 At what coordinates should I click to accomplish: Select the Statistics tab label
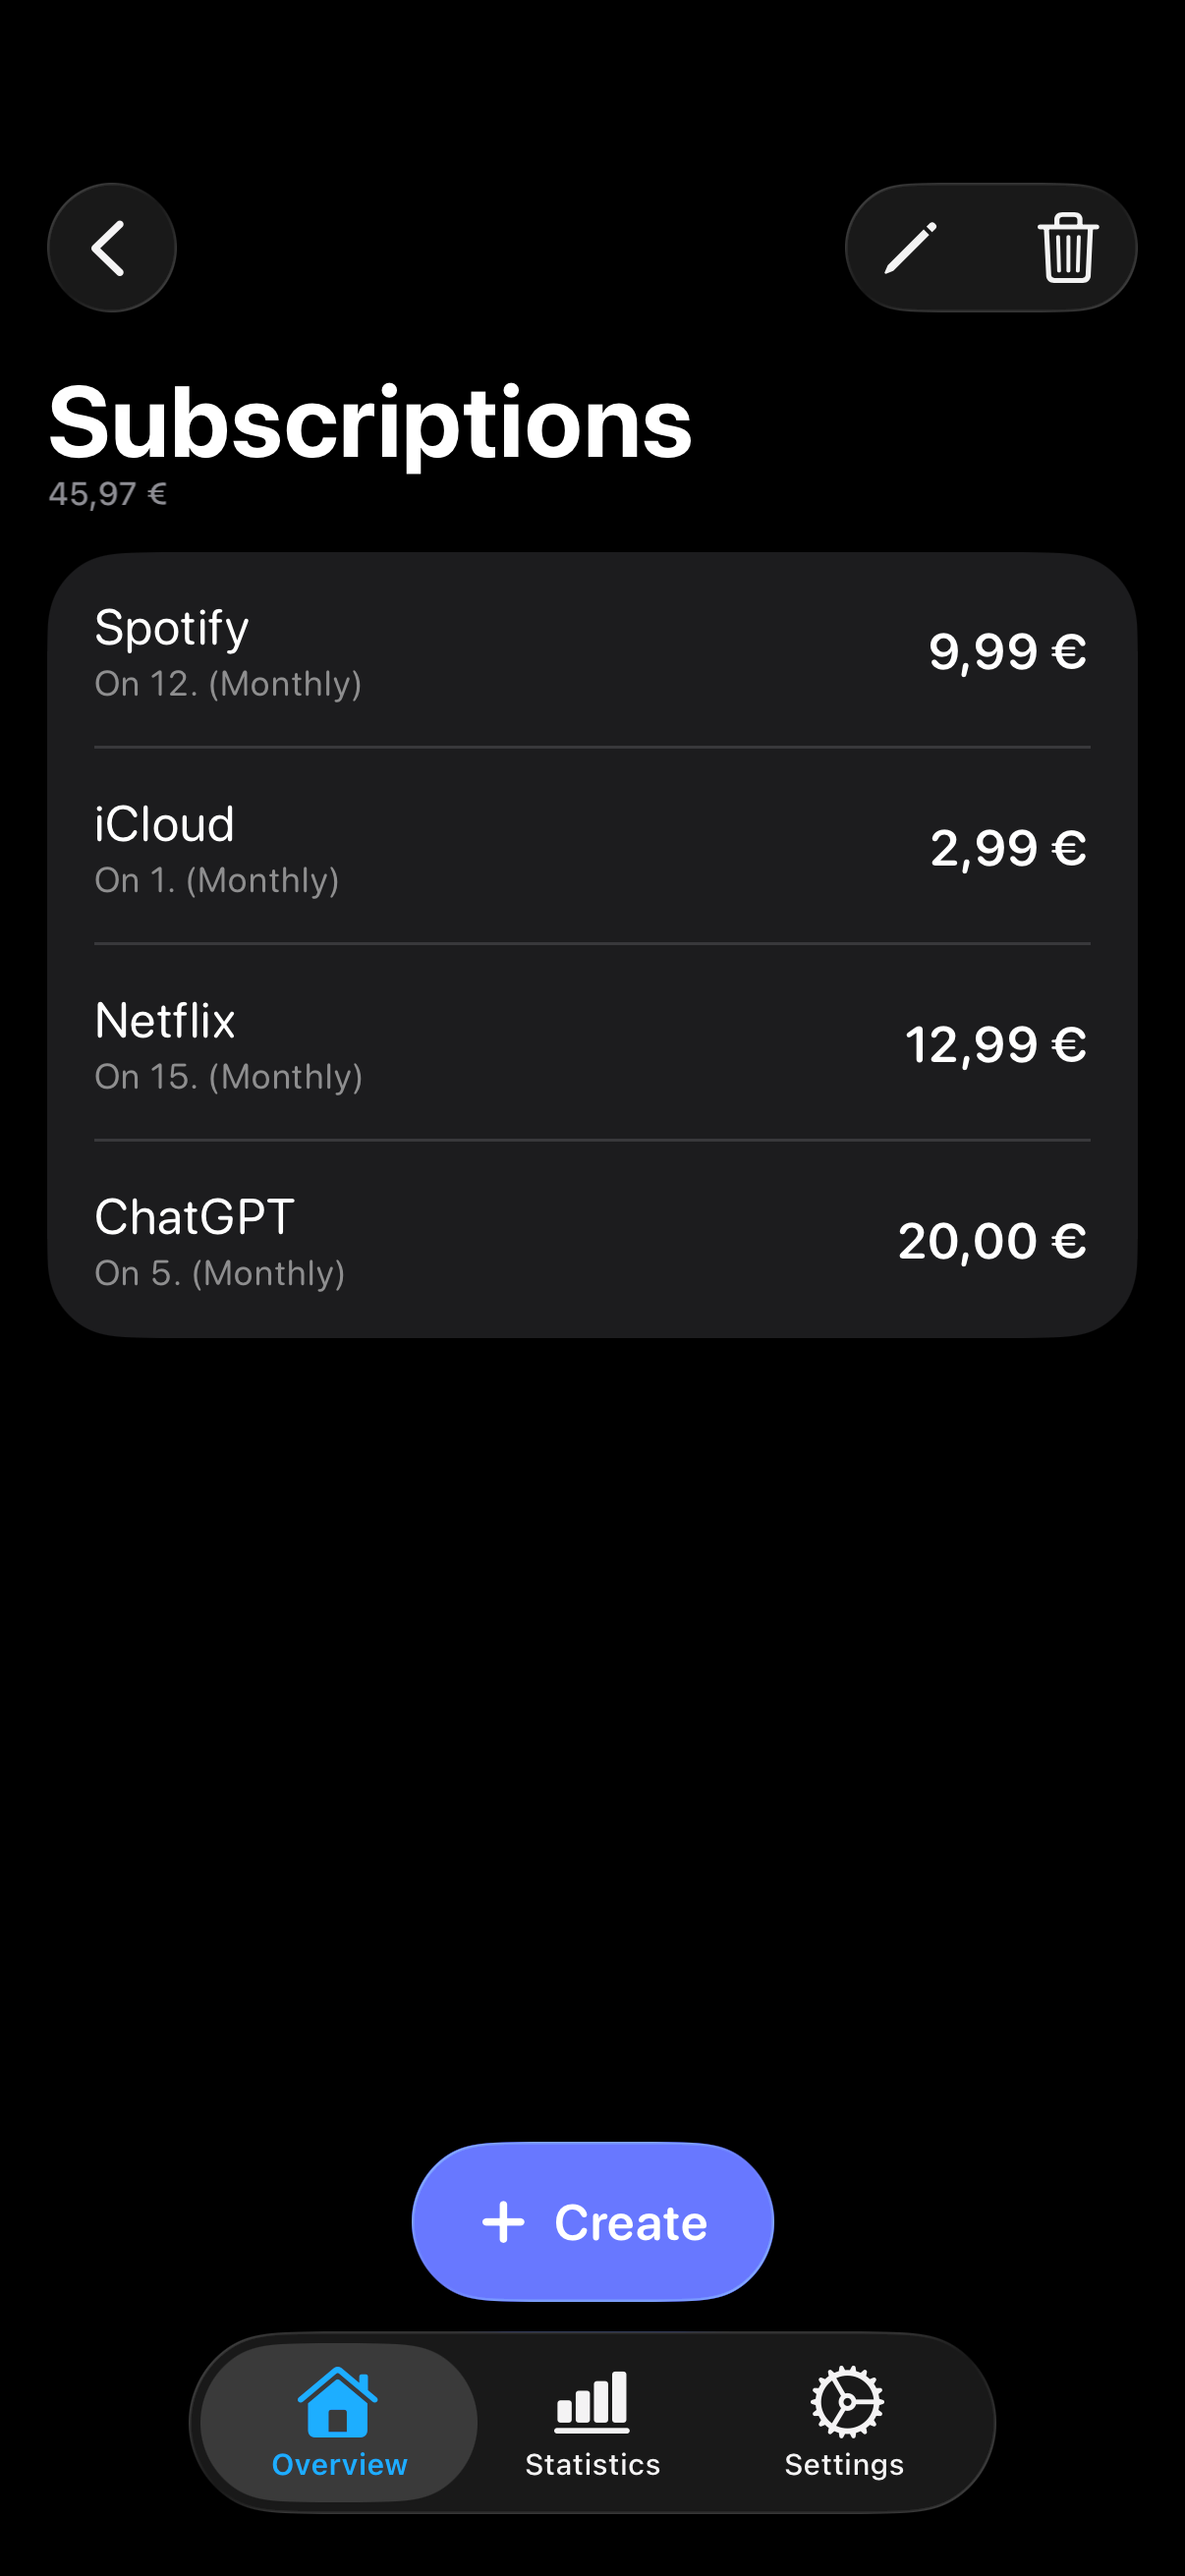(x=592, y=2465)
